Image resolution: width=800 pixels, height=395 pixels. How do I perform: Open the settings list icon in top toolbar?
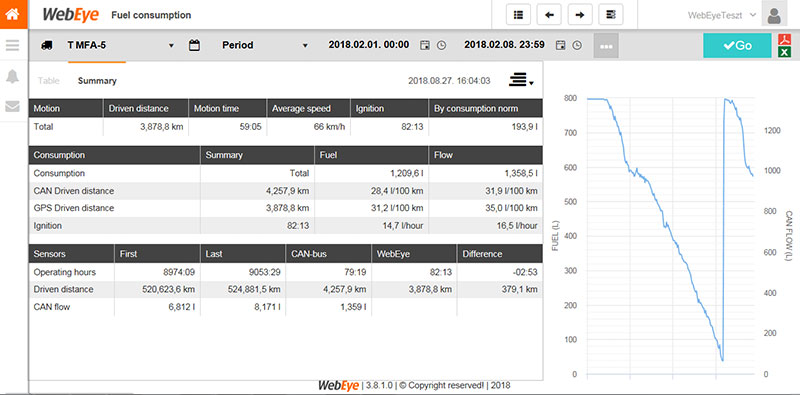pos(611,15)
